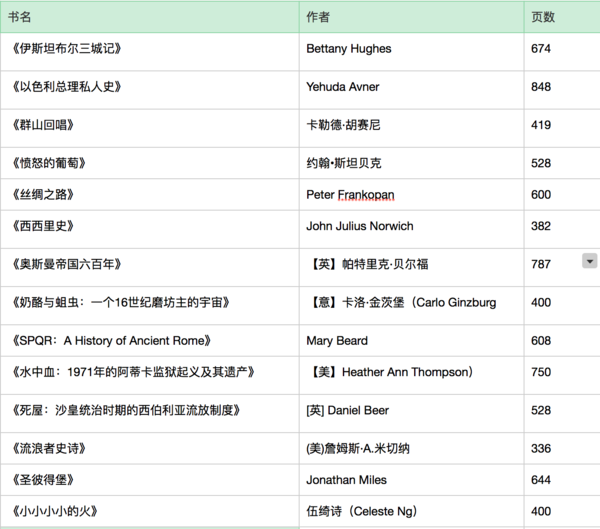600x529 pixels.
Task: Select the page count 382
Action: tap(541, 226)
